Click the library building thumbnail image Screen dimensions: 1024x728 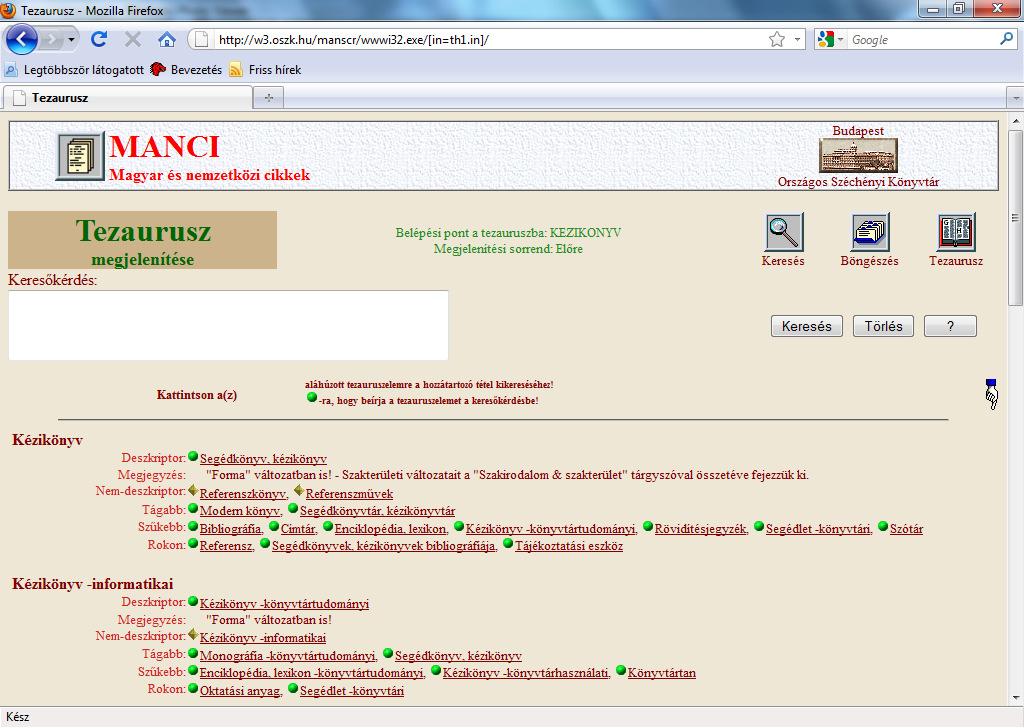(x=858, y=155)
